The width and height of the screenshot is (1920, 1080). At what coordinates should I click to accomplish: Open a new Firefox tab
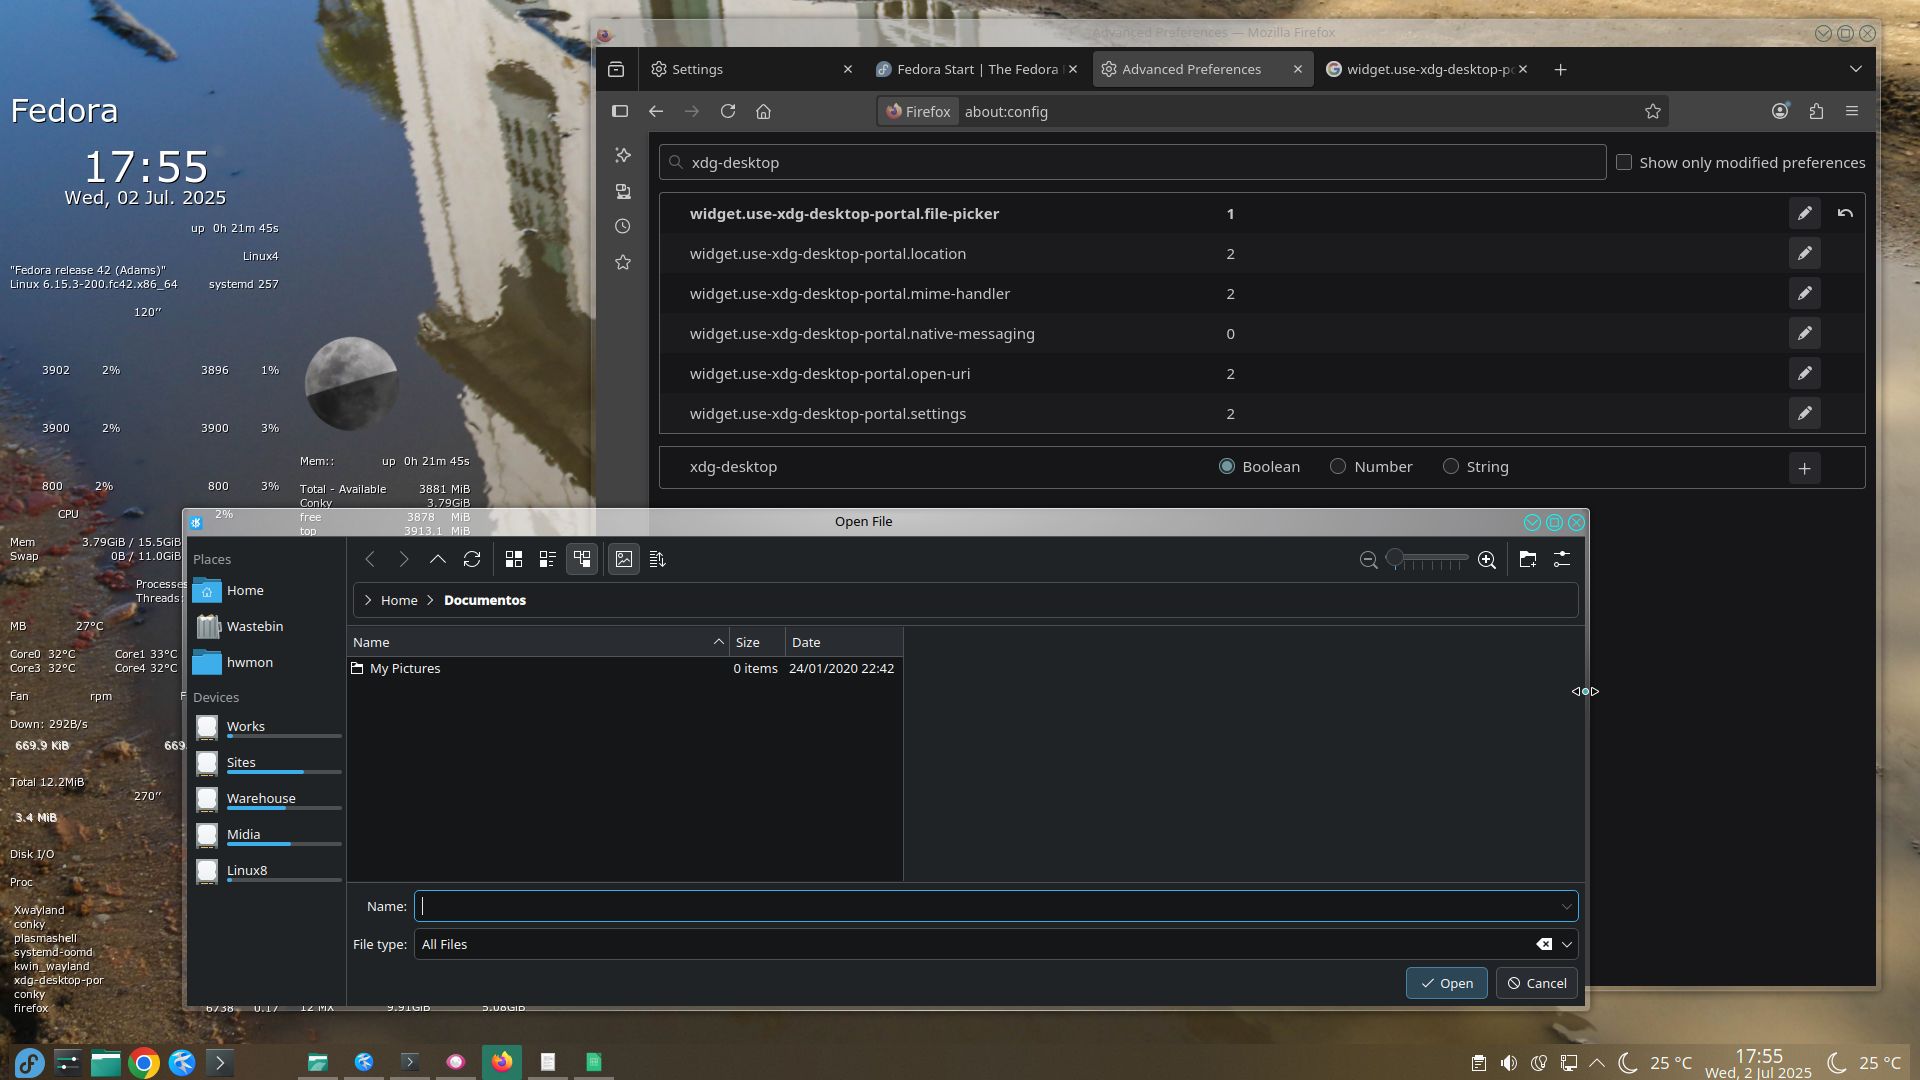[x=1560, y=69]
